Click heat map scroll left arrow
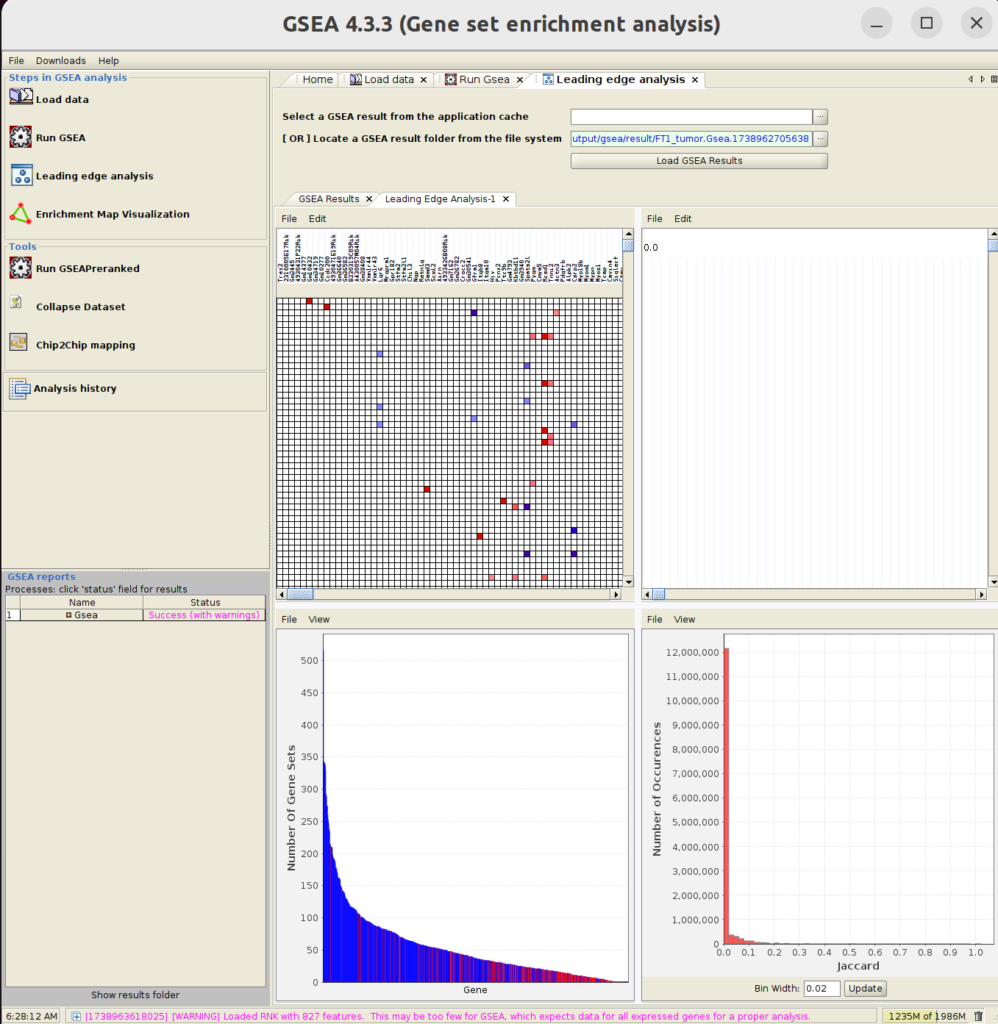 (282, 594)
